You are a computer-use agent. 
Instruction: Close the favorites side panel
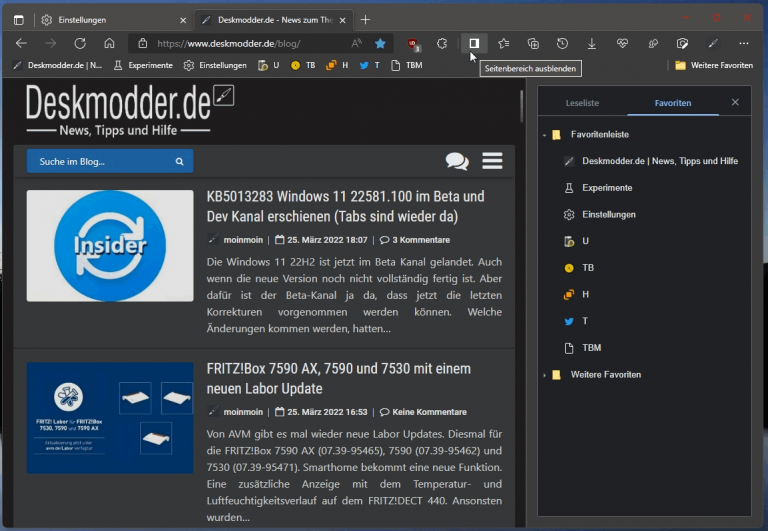(735, 103)
